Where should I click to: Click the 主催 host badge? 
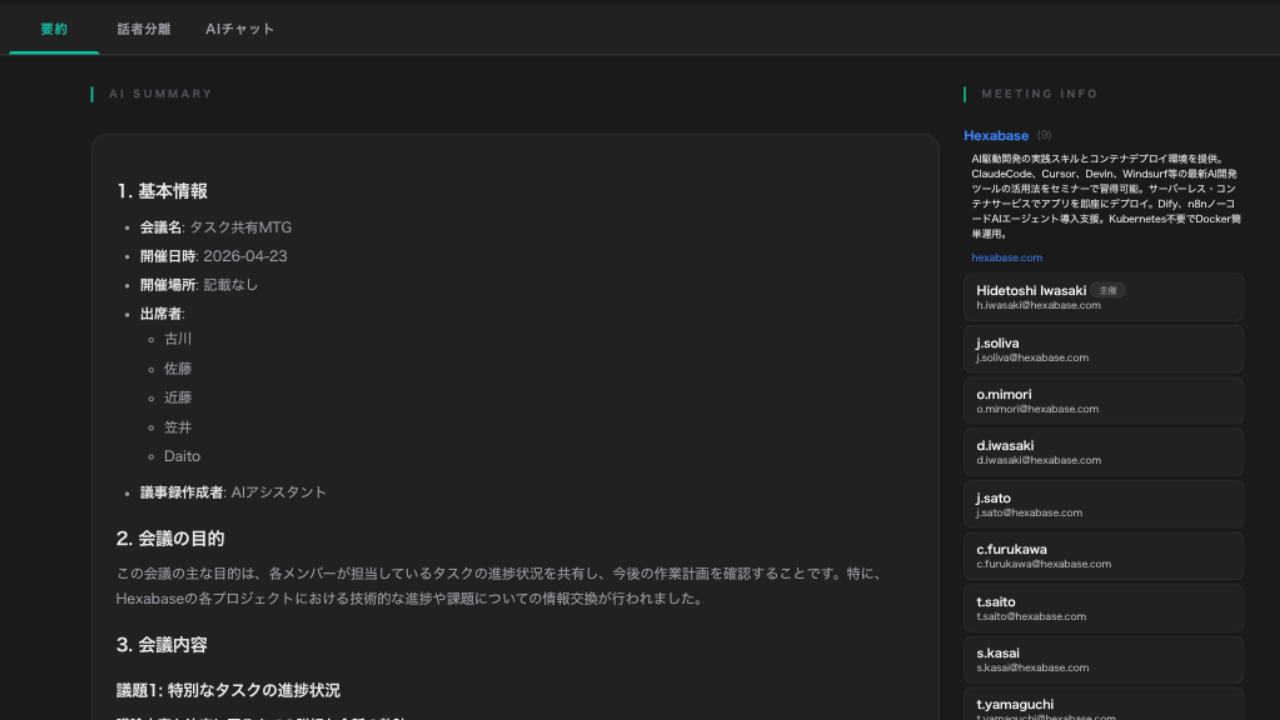coord(1107,290)
